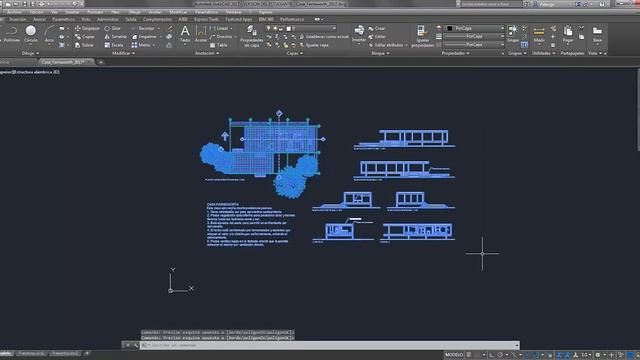Image resolution: width=640 pixels, height=360 pixels.
Task: Select the Polilínea tool
Action: pyautogui.click(x=11, y=33)
